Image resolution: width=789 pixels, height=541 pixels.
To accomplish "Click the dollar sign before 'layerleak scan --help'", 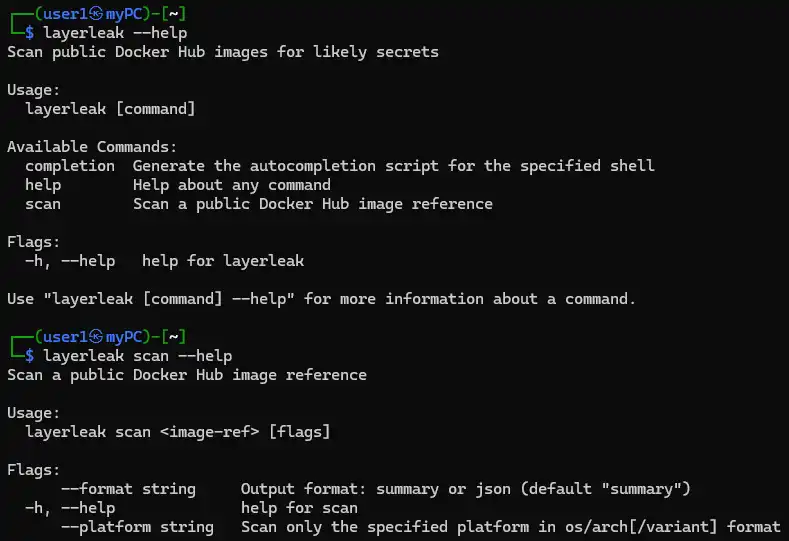I will click(x=30, y=356).
